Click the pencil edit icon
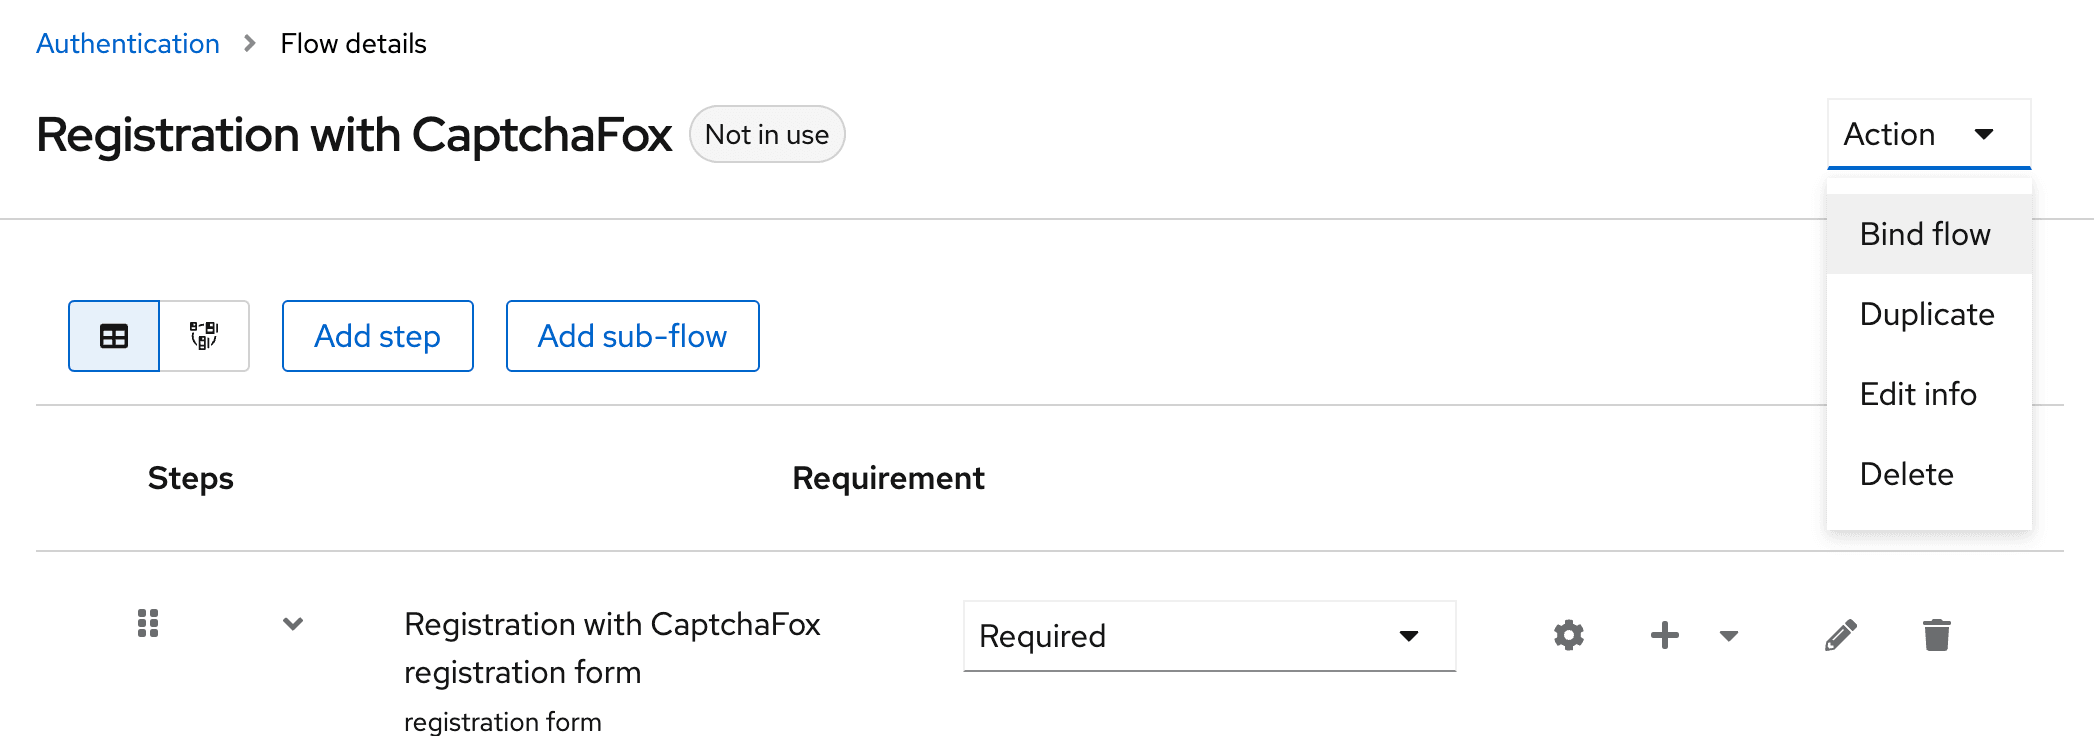Image resolution: width=2094 pixels, height=736 pixels. 1841,635
